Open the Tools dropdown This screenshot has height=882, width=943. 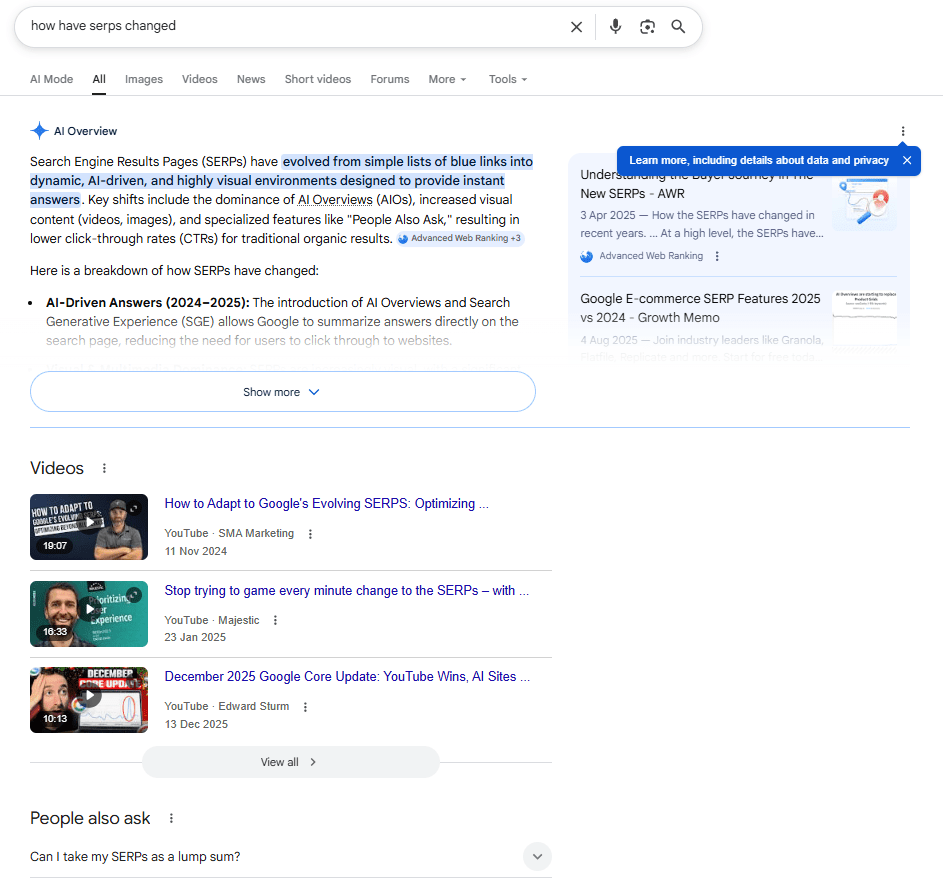pos(507,79)
